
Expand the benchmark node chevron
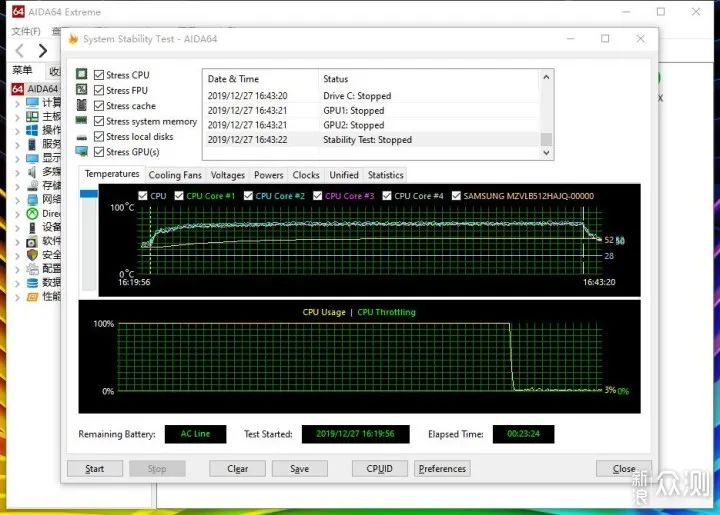pos(17,297)
